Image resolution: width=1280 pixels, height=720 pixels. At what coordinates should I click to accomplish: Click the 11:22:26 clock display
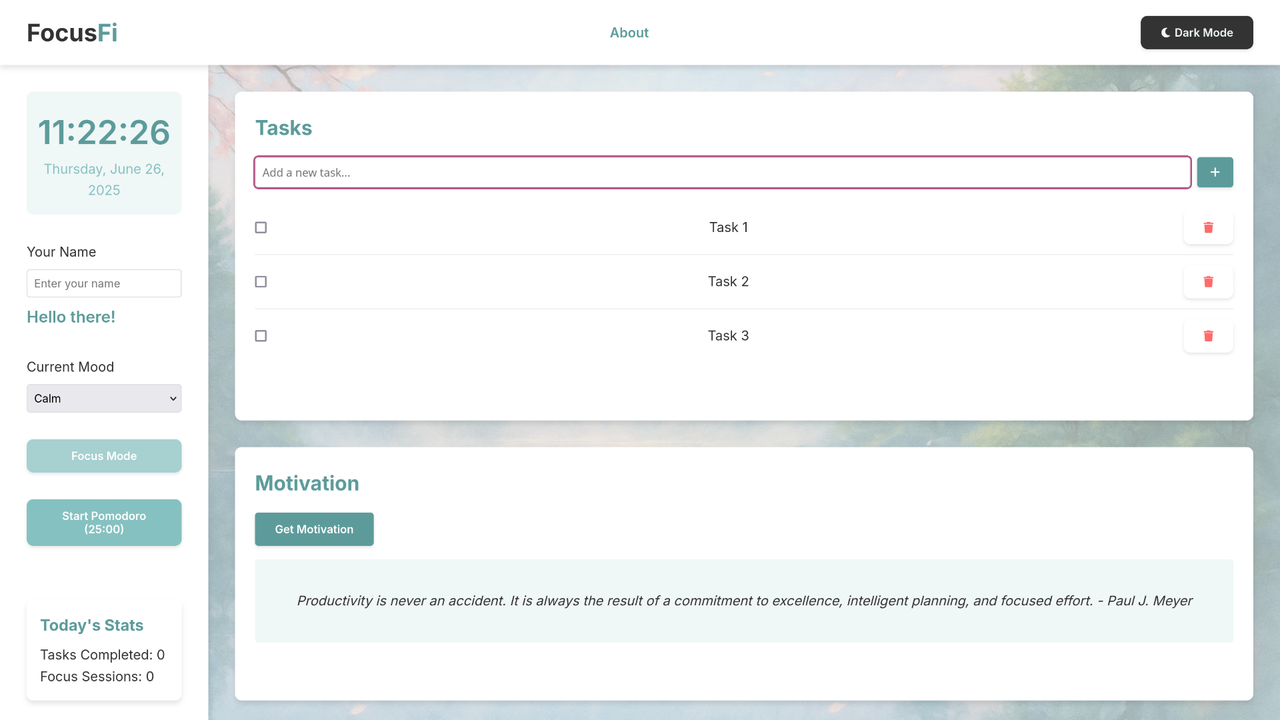pyautogui.click(x=104, y=132)
